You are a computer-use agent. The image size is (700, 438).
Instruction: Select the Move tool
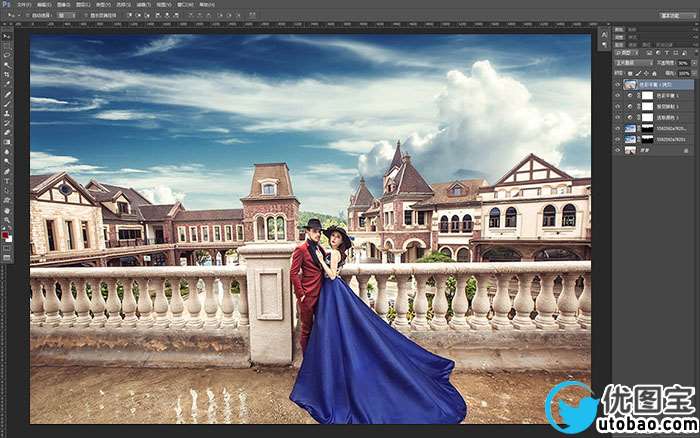point(6,37)
